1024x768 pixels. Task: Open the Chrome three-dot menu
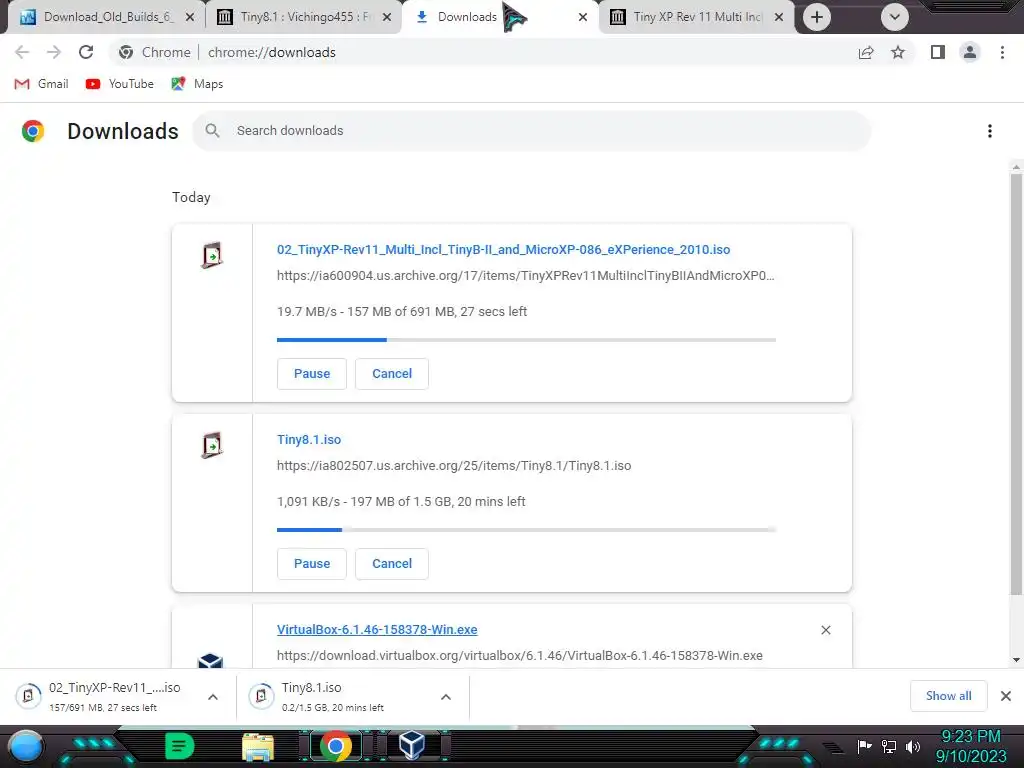point(1002,52)
